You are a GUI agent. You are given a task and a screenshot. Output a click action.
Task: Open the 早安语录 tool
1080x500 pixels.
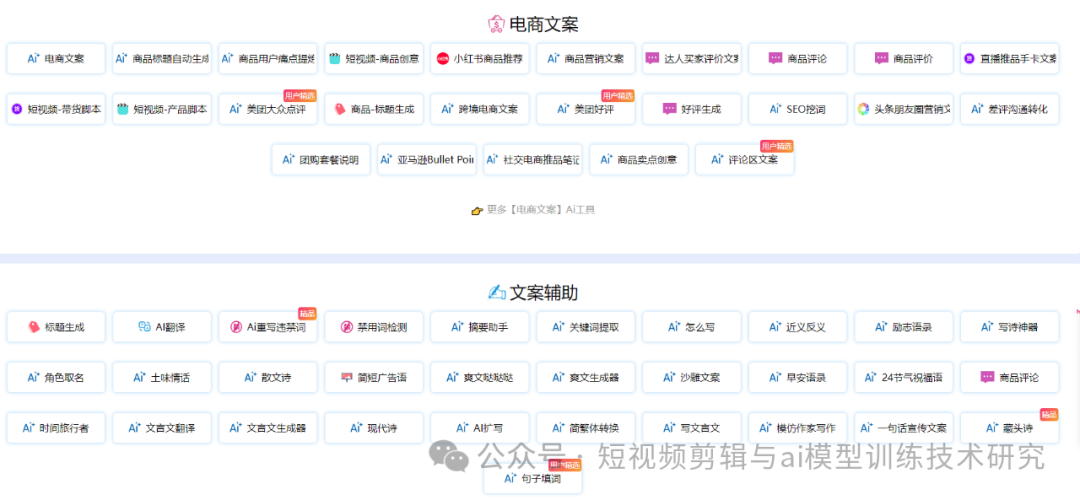pos(798,377)
